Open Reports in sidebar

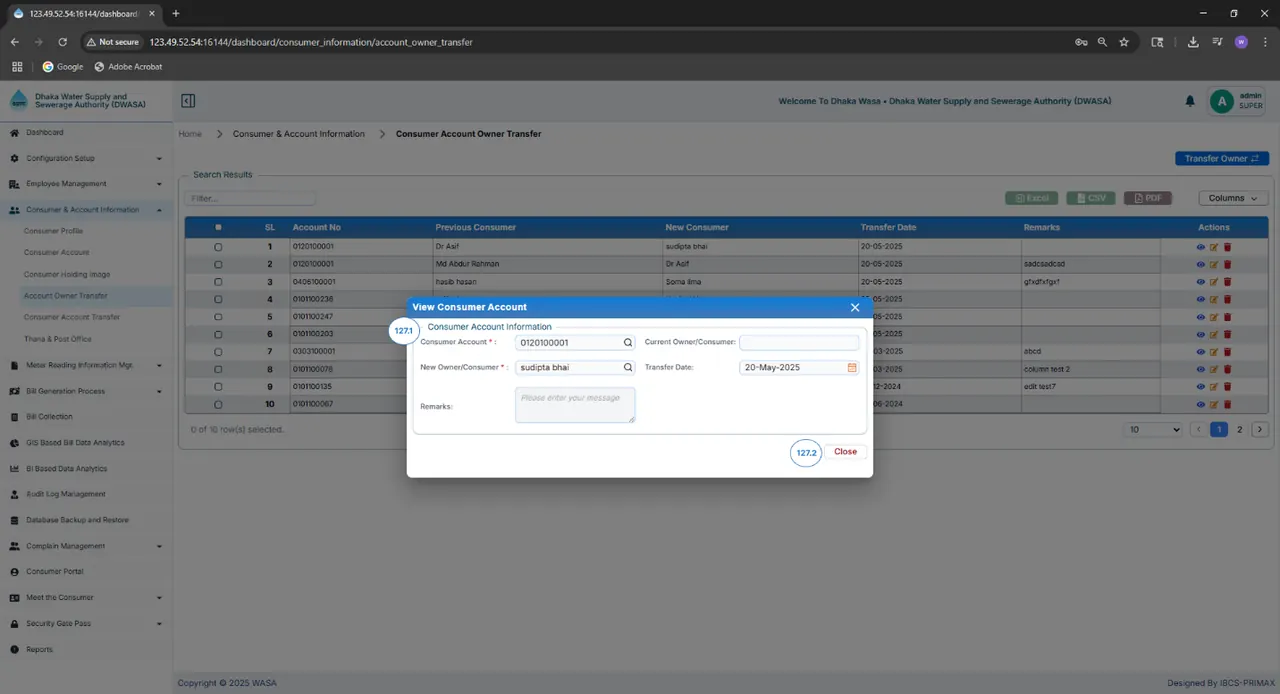point(40,649)
